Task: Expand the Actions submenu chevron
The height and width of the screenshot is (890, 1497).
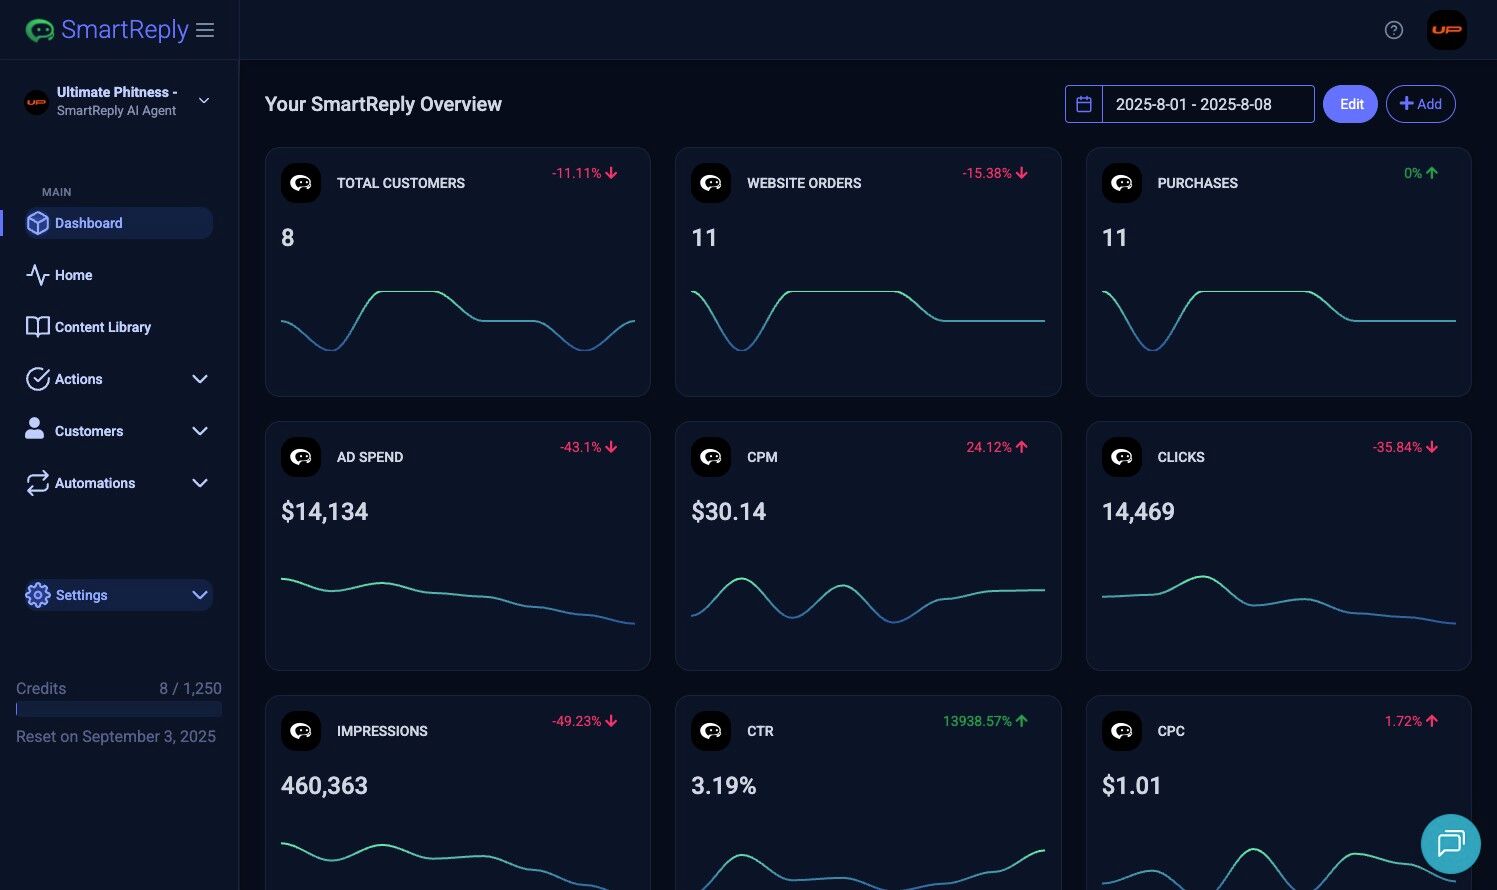Action: (200, 379)
